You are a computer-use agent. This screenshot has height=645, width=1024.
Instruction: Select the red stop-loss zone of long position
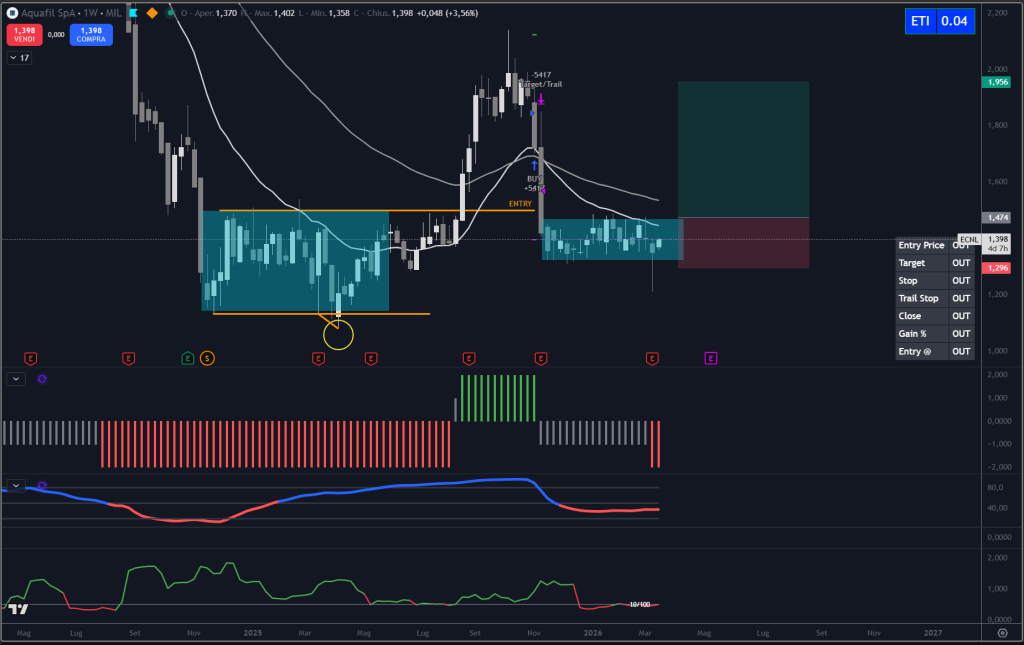743,242
